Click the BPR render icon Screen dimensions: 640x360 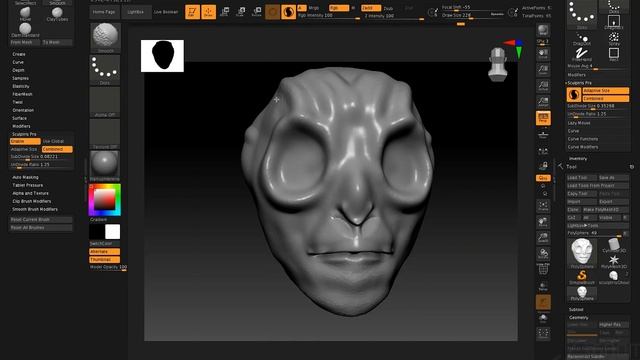point(543,30)
